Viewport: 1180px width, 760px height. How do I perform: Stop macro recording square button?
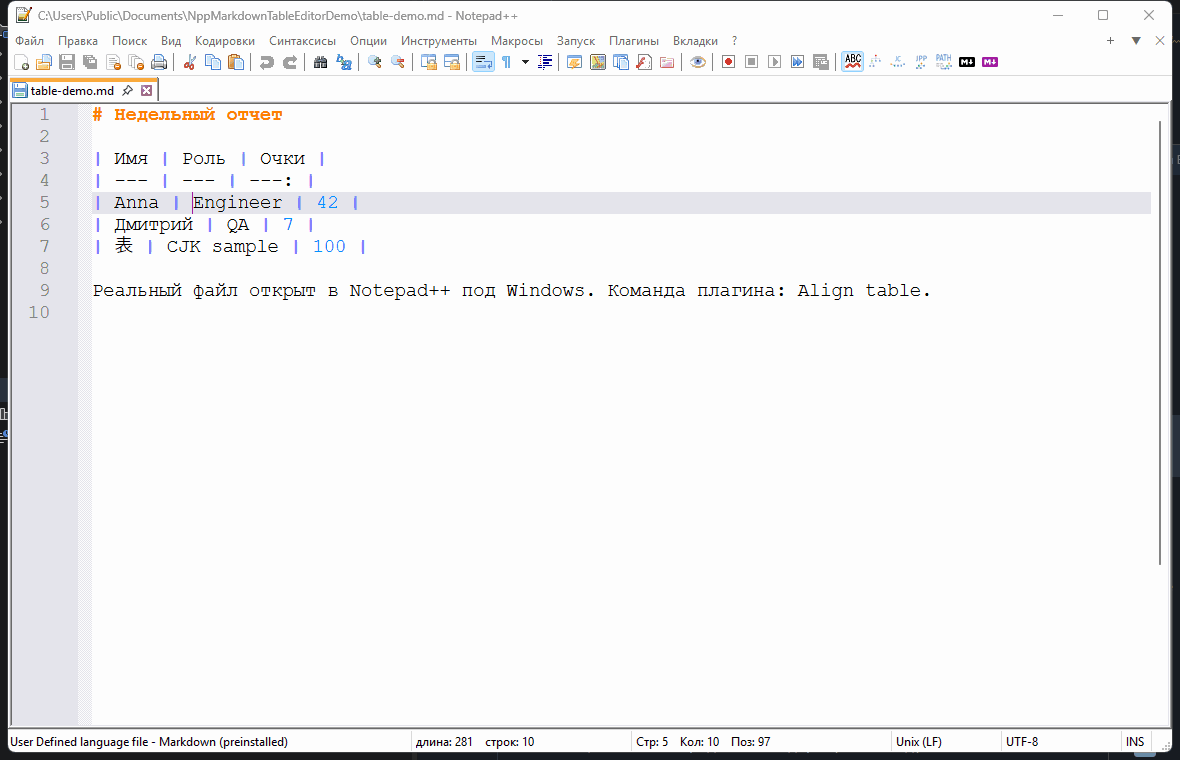751,62
